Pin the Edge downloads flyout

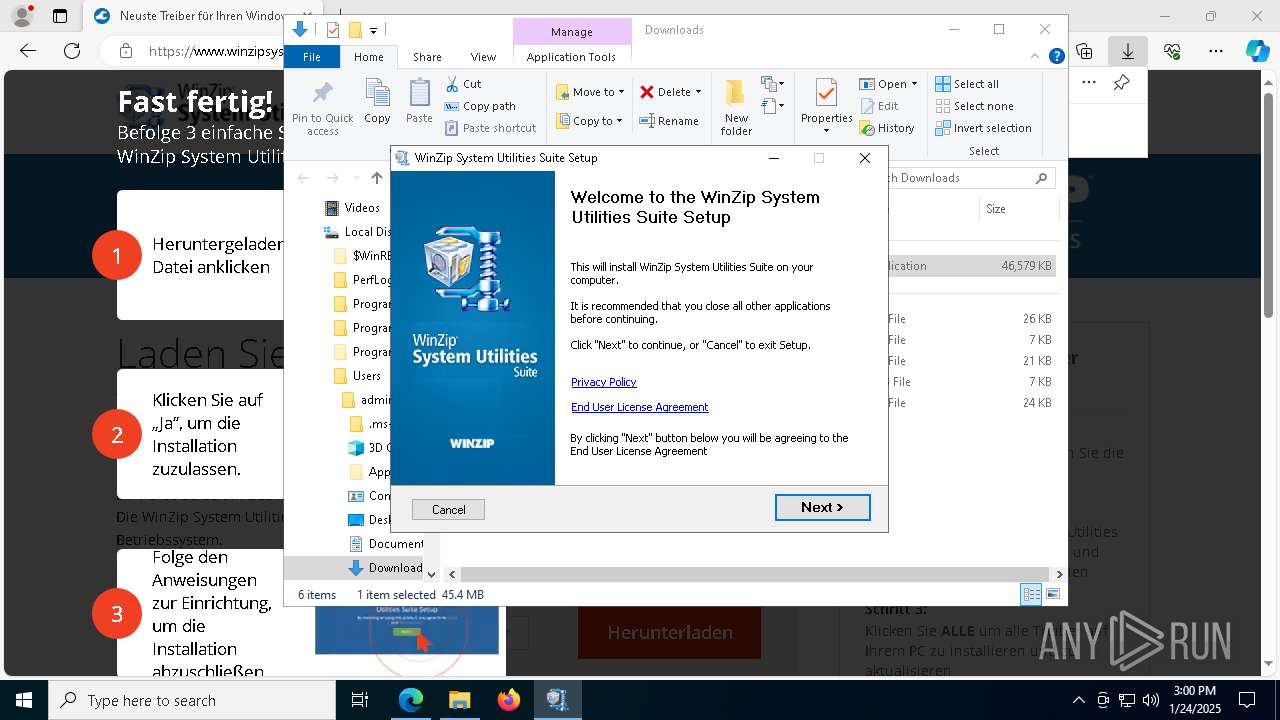click(1121, 83)
